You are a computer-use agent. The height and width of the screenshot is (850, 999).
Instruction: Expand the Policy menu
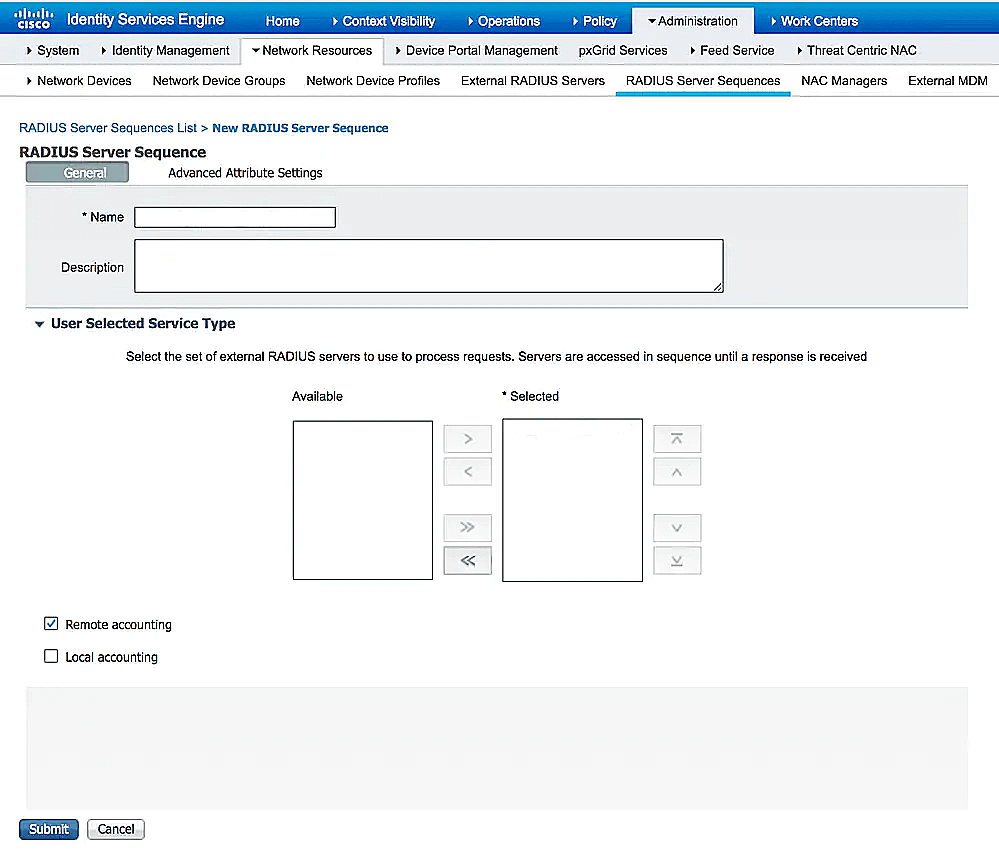click(x=594, y=21)
